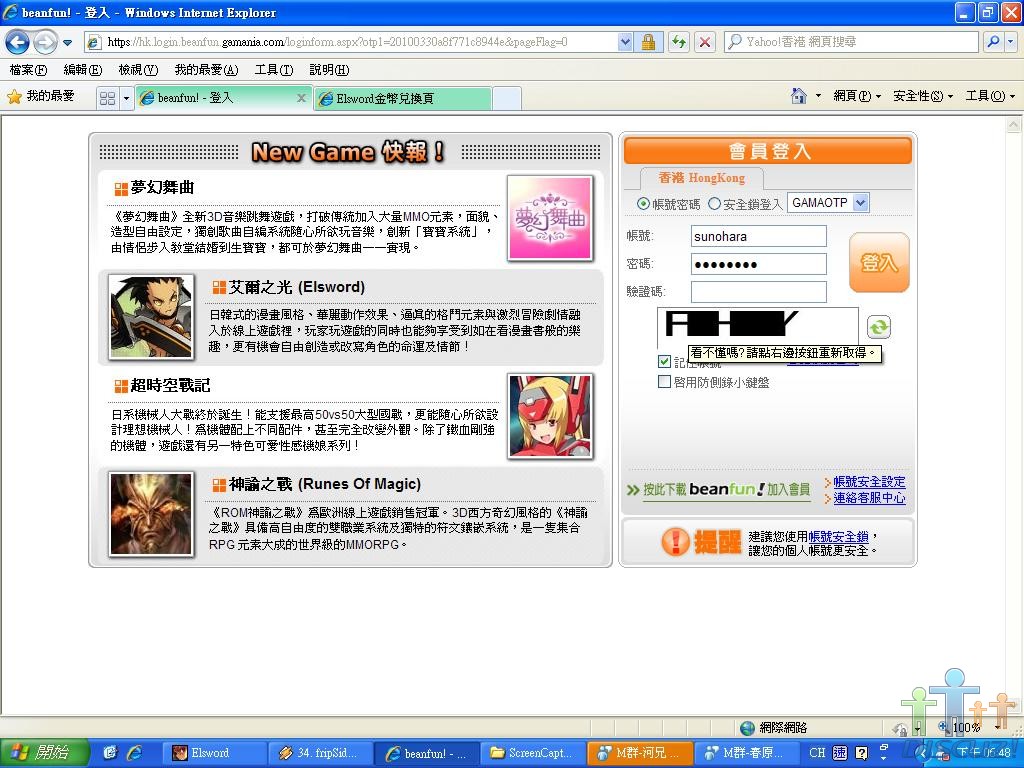Image resolution: width=1024 pixels, height=768 pixels.
Task: Click the 驗證碼 captcha input field
Action: tap(759, 292)
